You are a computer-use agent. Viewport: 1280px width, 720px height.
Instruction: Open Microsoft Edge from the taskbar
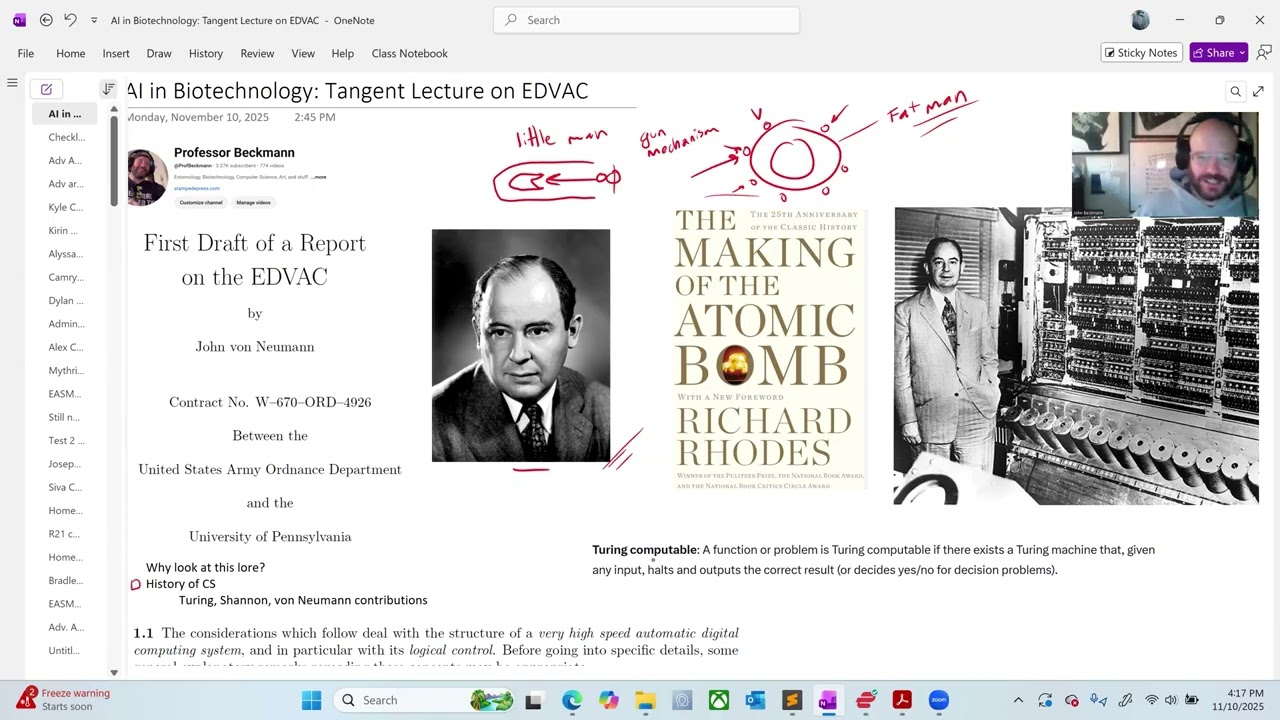click(x=571, y=700)
